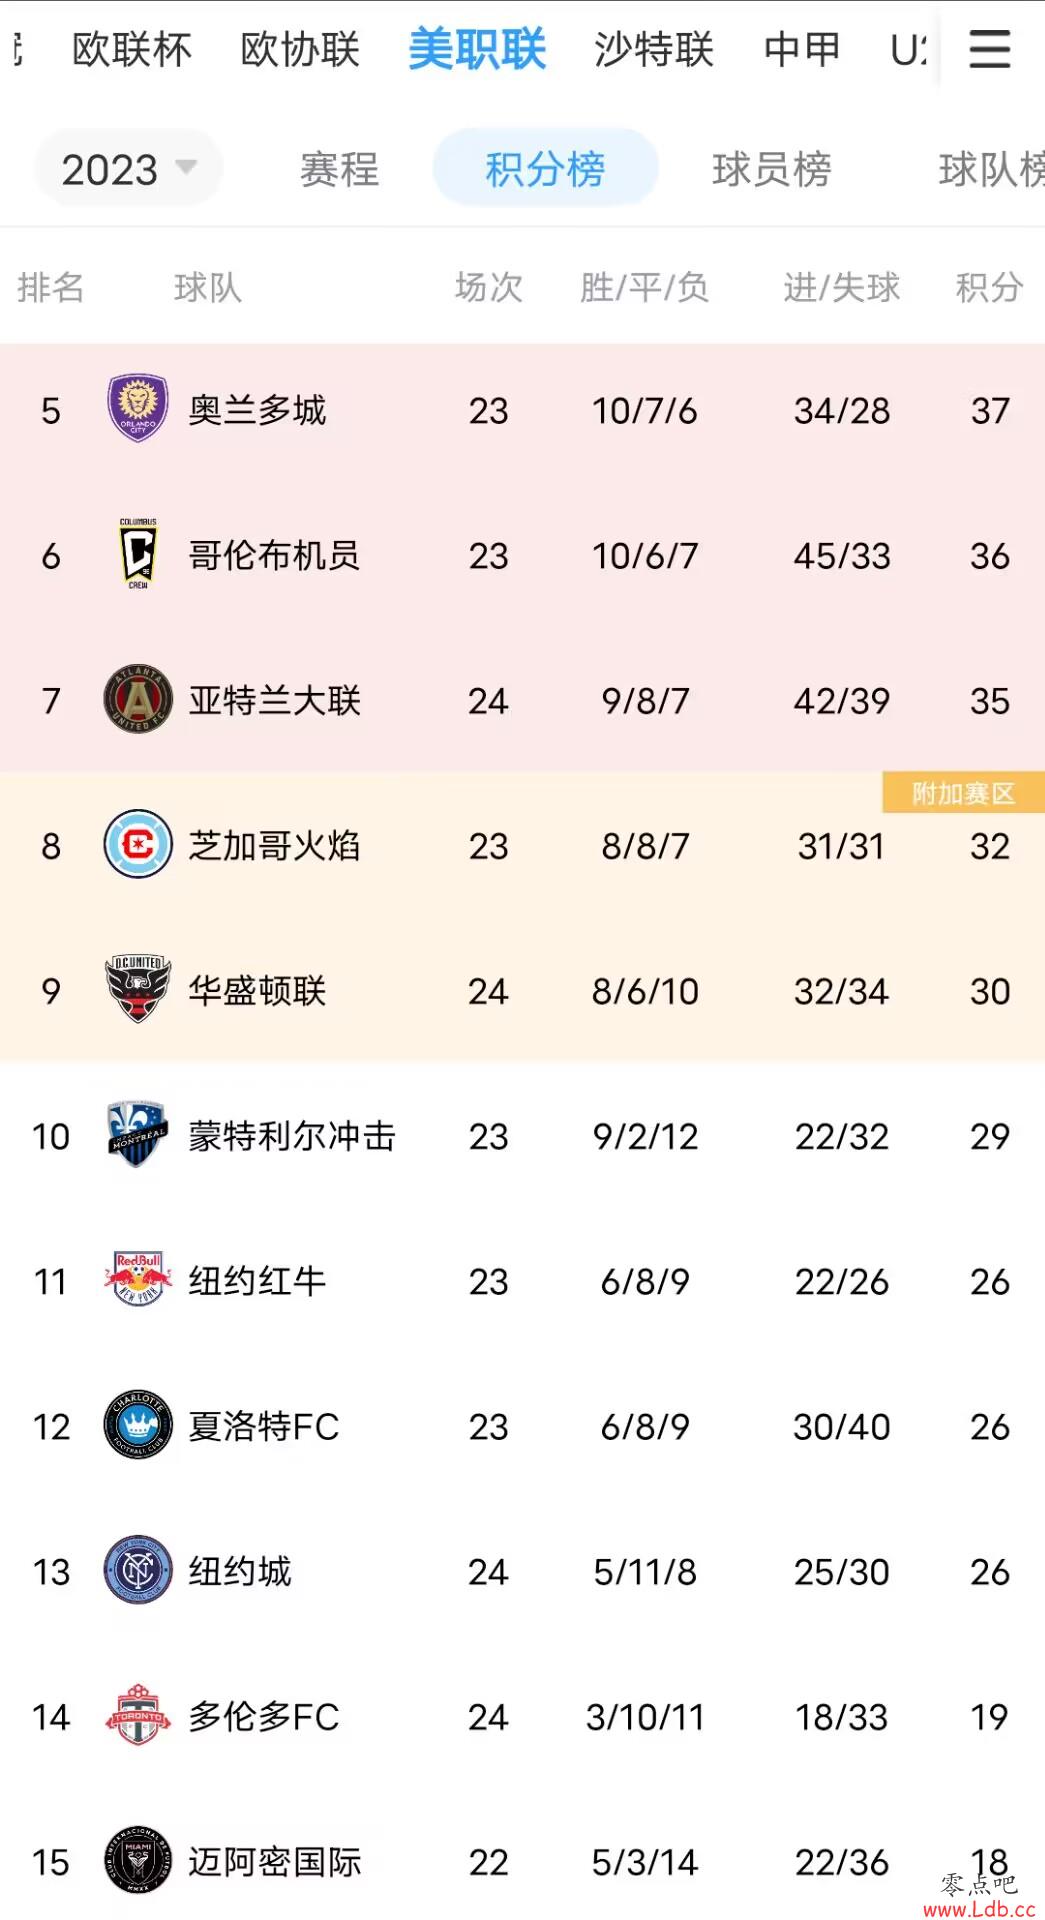Image resolution: width=1045 pixels, height=1920 pixels.
Task: Open the hamburger menu icon
Action: point(989,49)
